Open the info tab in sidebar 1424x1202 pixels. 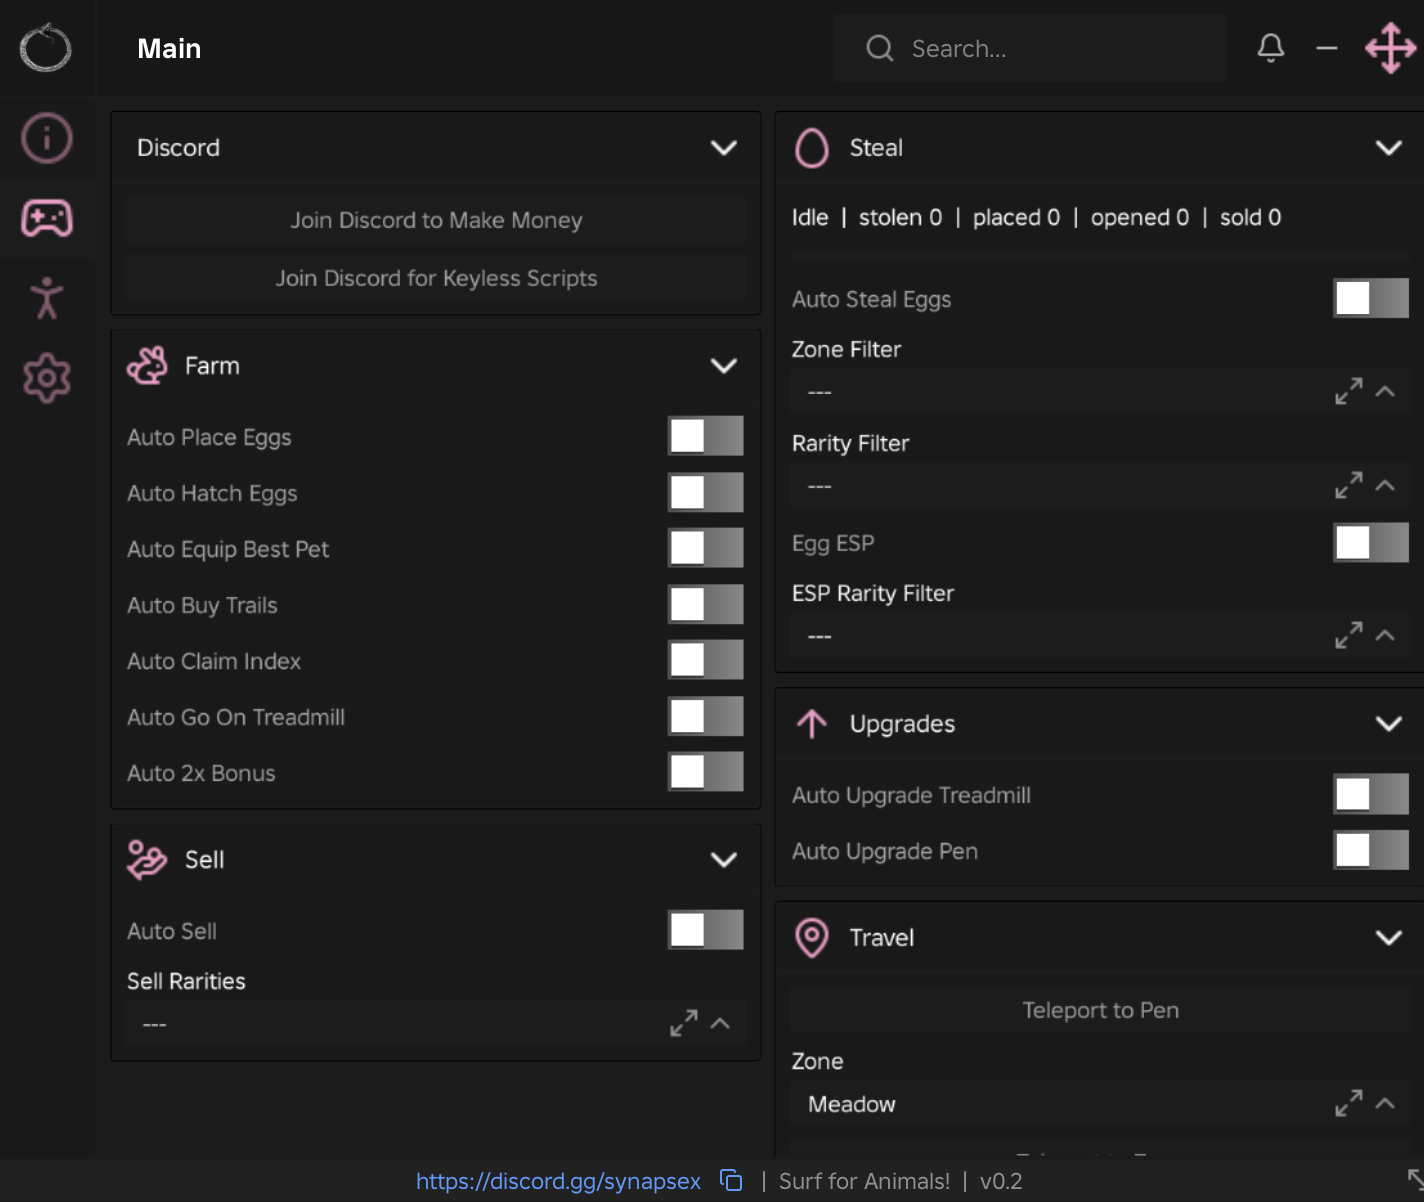tap(47, 138)
